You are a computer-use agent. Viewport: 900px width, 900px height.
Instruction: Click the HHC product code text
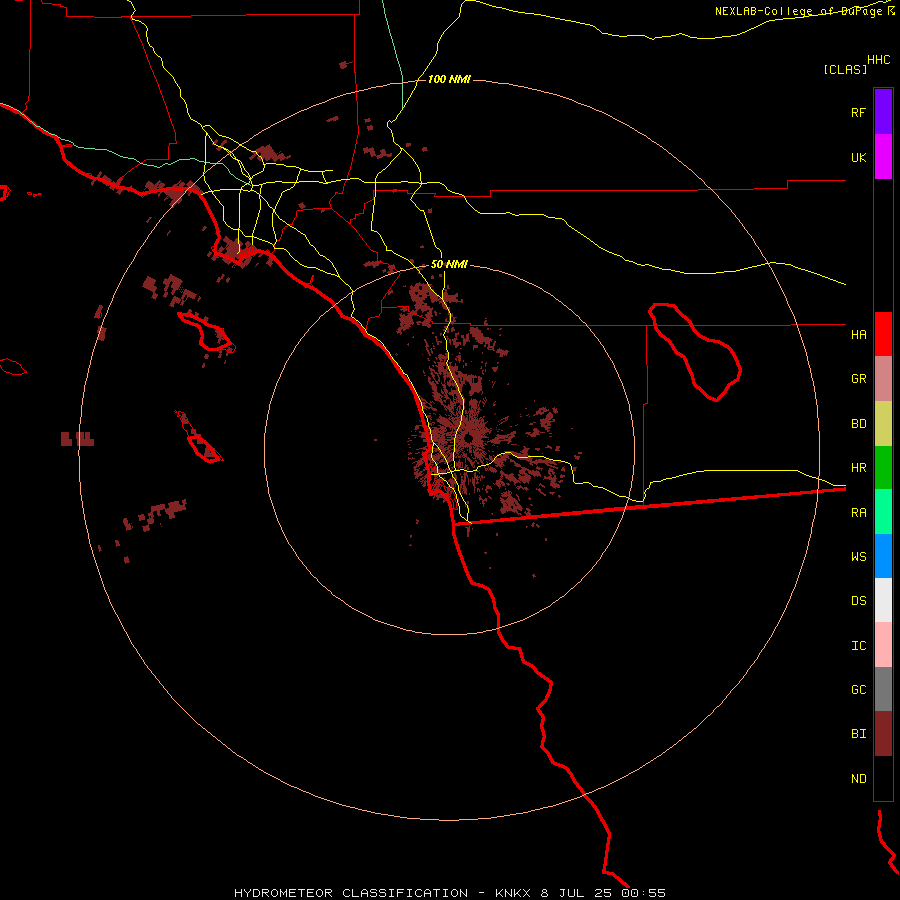click(x=878, y=60)
